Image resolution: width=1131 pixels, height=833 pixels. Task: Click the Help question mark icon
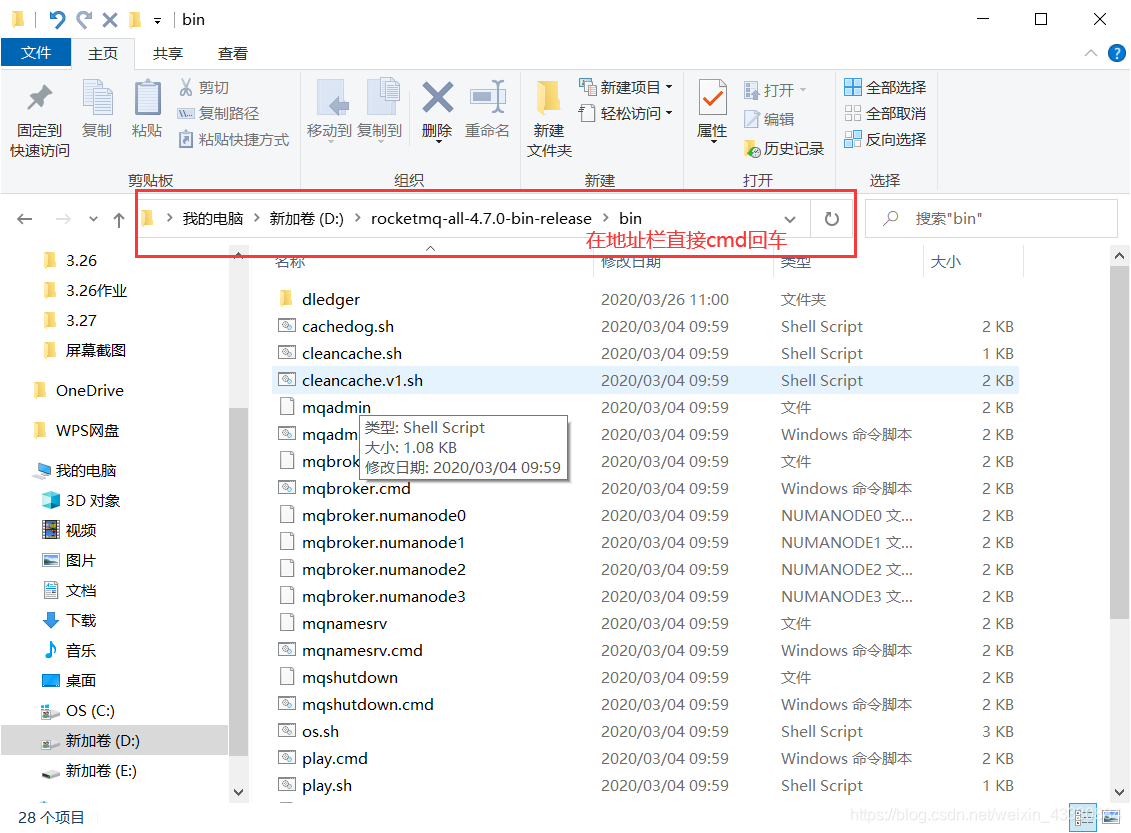(1117, 53)
